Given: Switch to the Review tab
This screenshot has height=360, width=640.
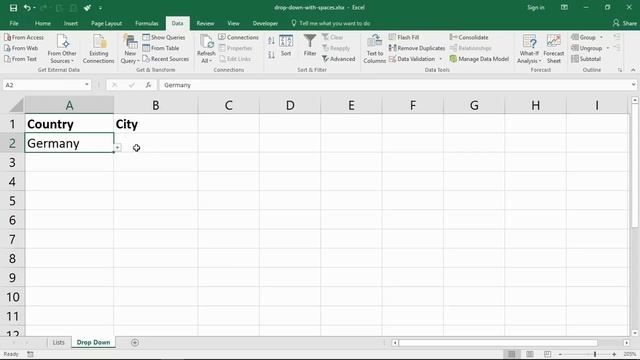Looking at the screenshot, I should (x=205, y=23).
